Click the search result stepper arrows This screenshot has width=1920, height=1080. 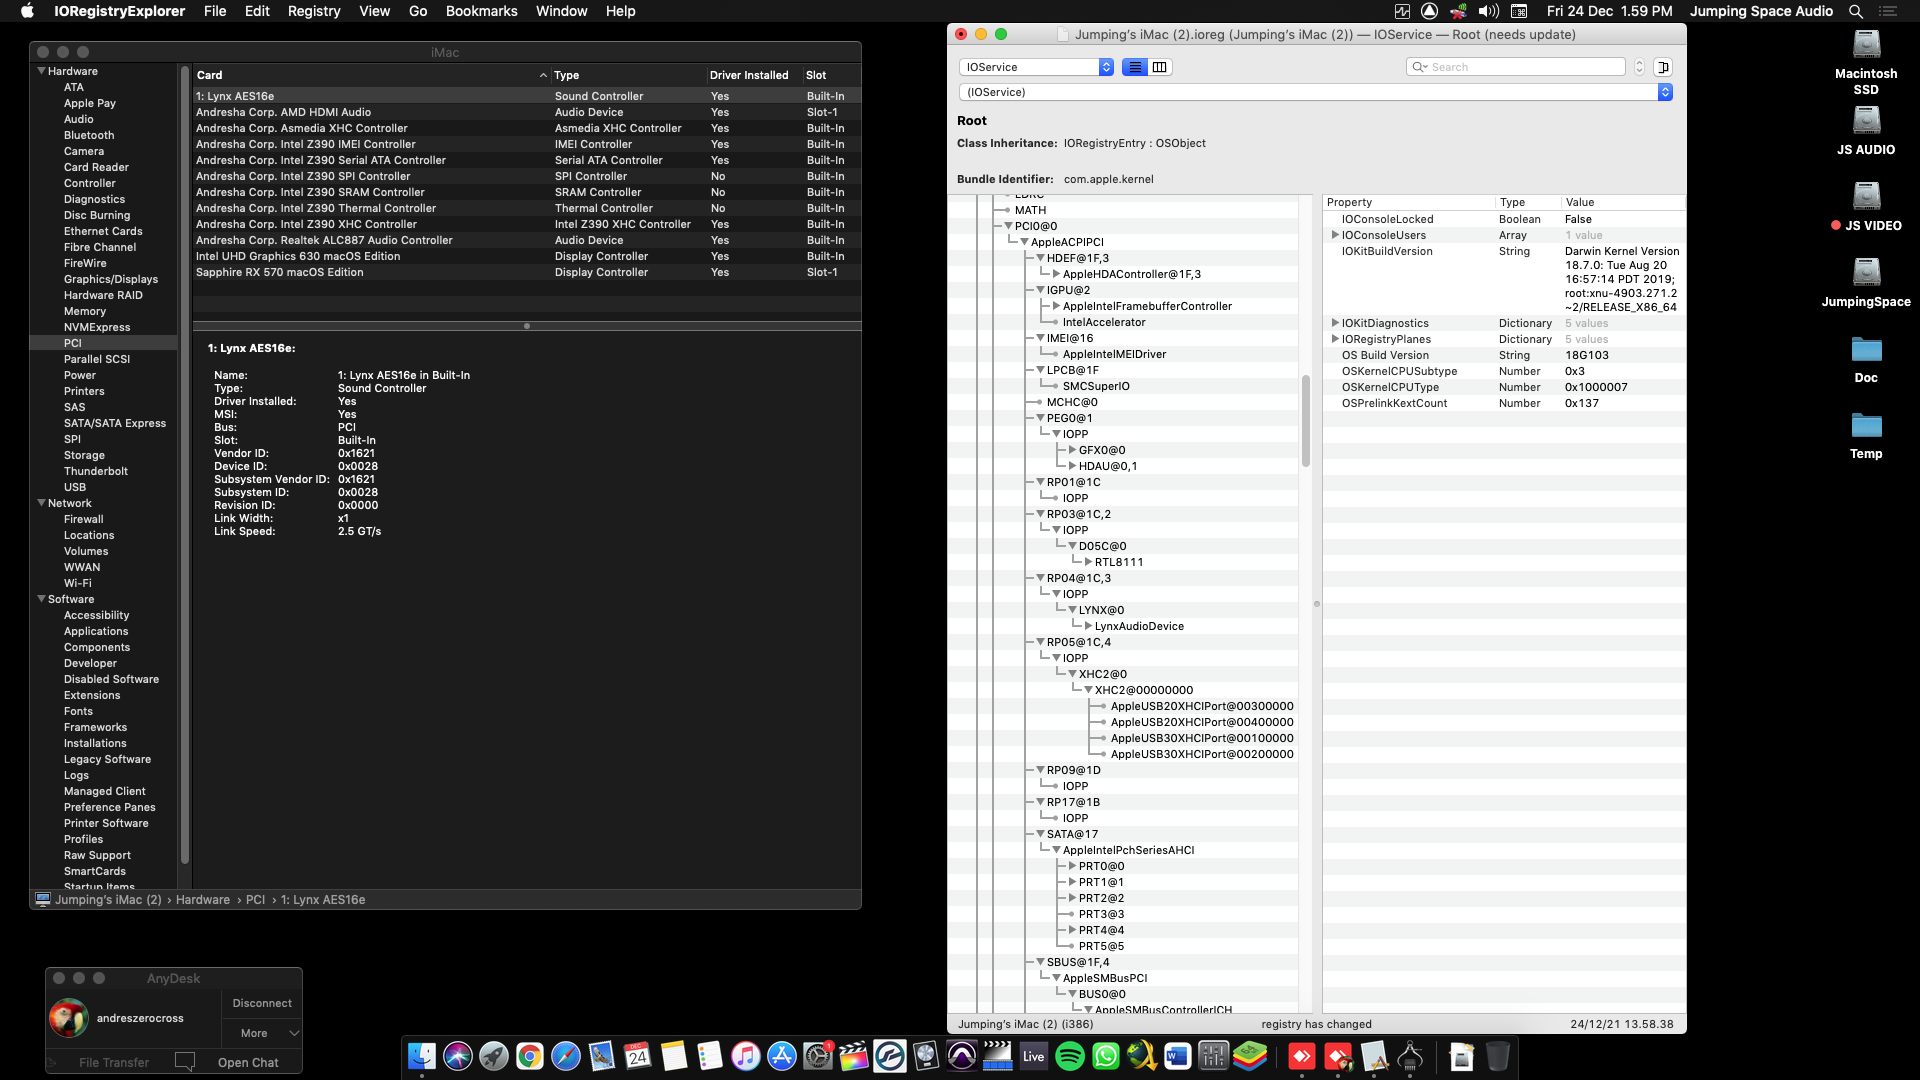(x=1639, y=67)
